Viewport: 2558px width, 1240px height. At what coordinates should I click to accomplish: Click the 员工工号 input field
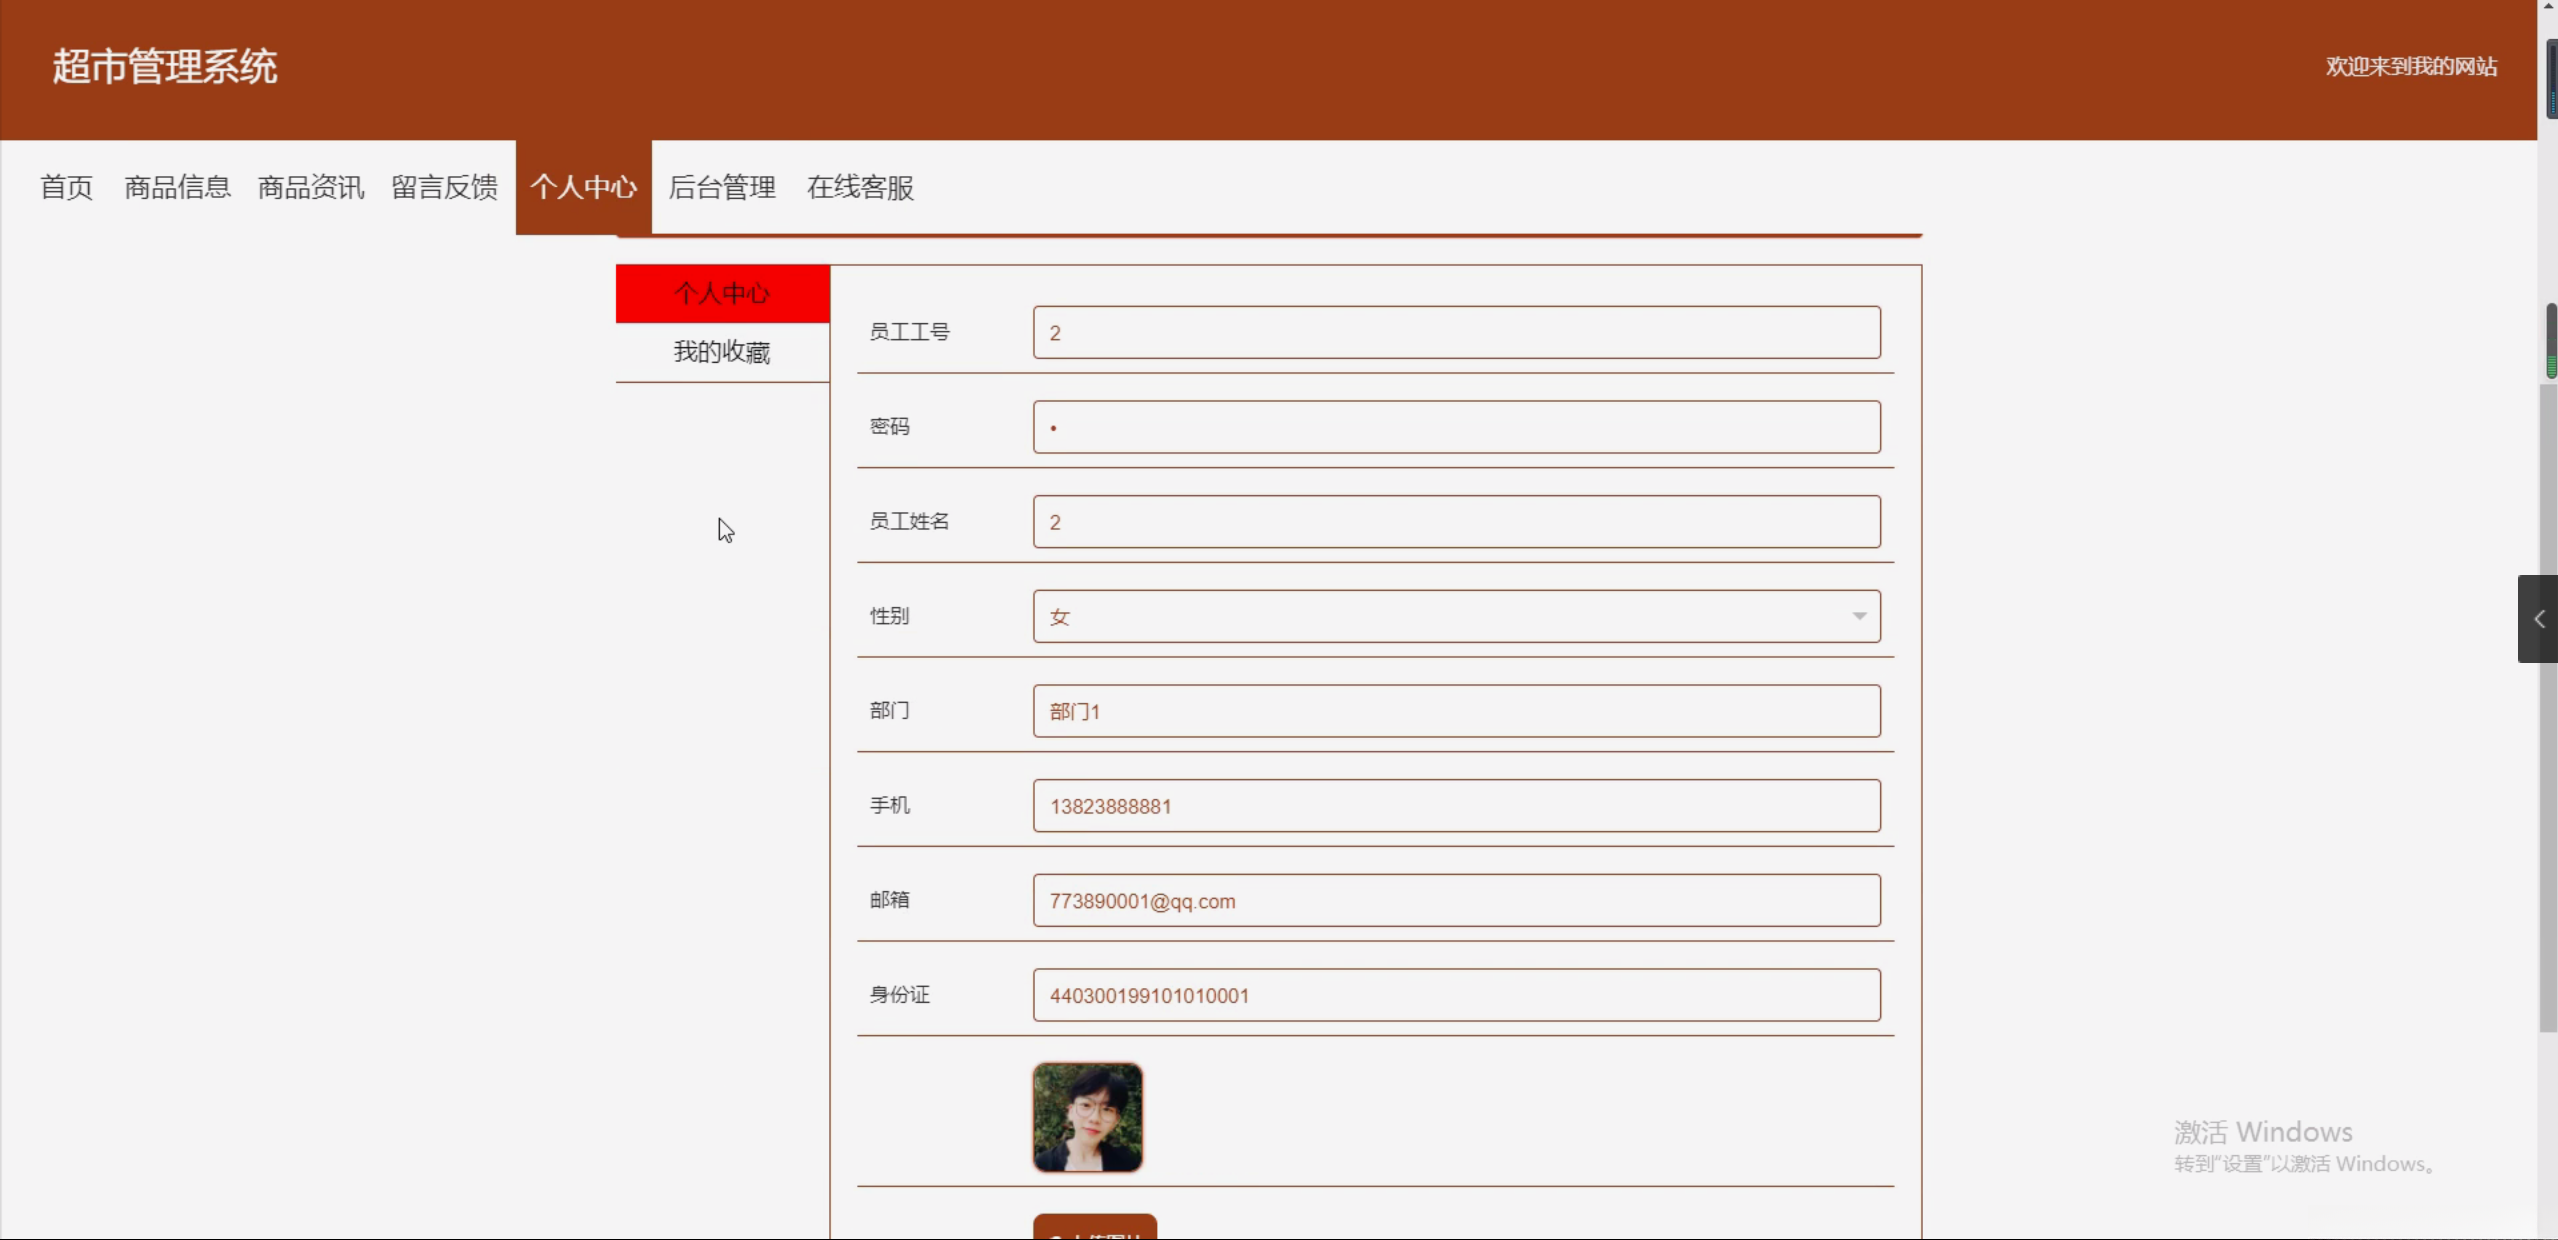point(1455,332)
